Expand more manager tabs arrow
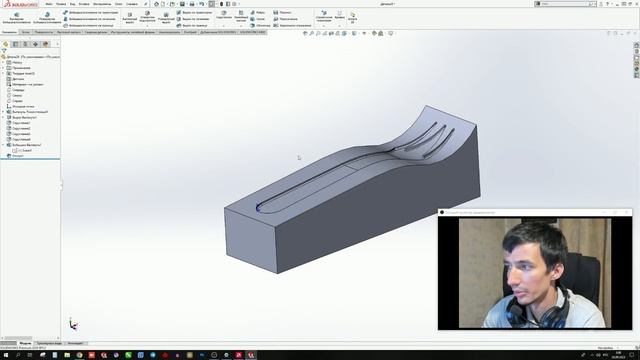Screen dimensions: 640x360 [x=57, y=44]
